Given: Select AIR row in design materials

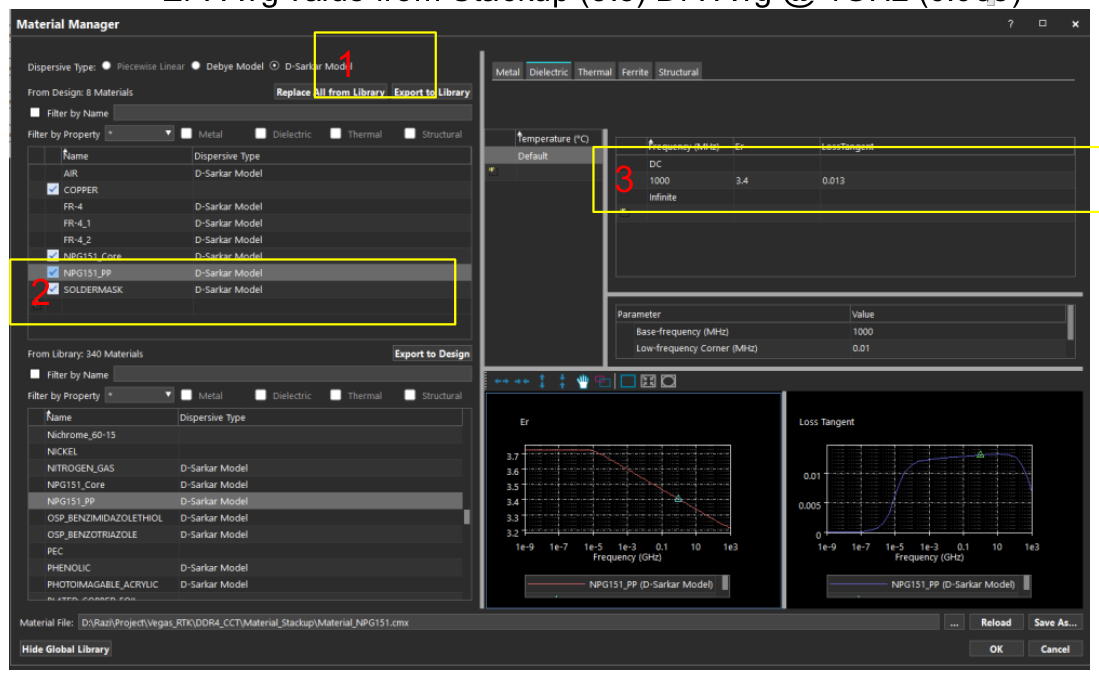Looking at the screenshot, I should coord(250,173).
